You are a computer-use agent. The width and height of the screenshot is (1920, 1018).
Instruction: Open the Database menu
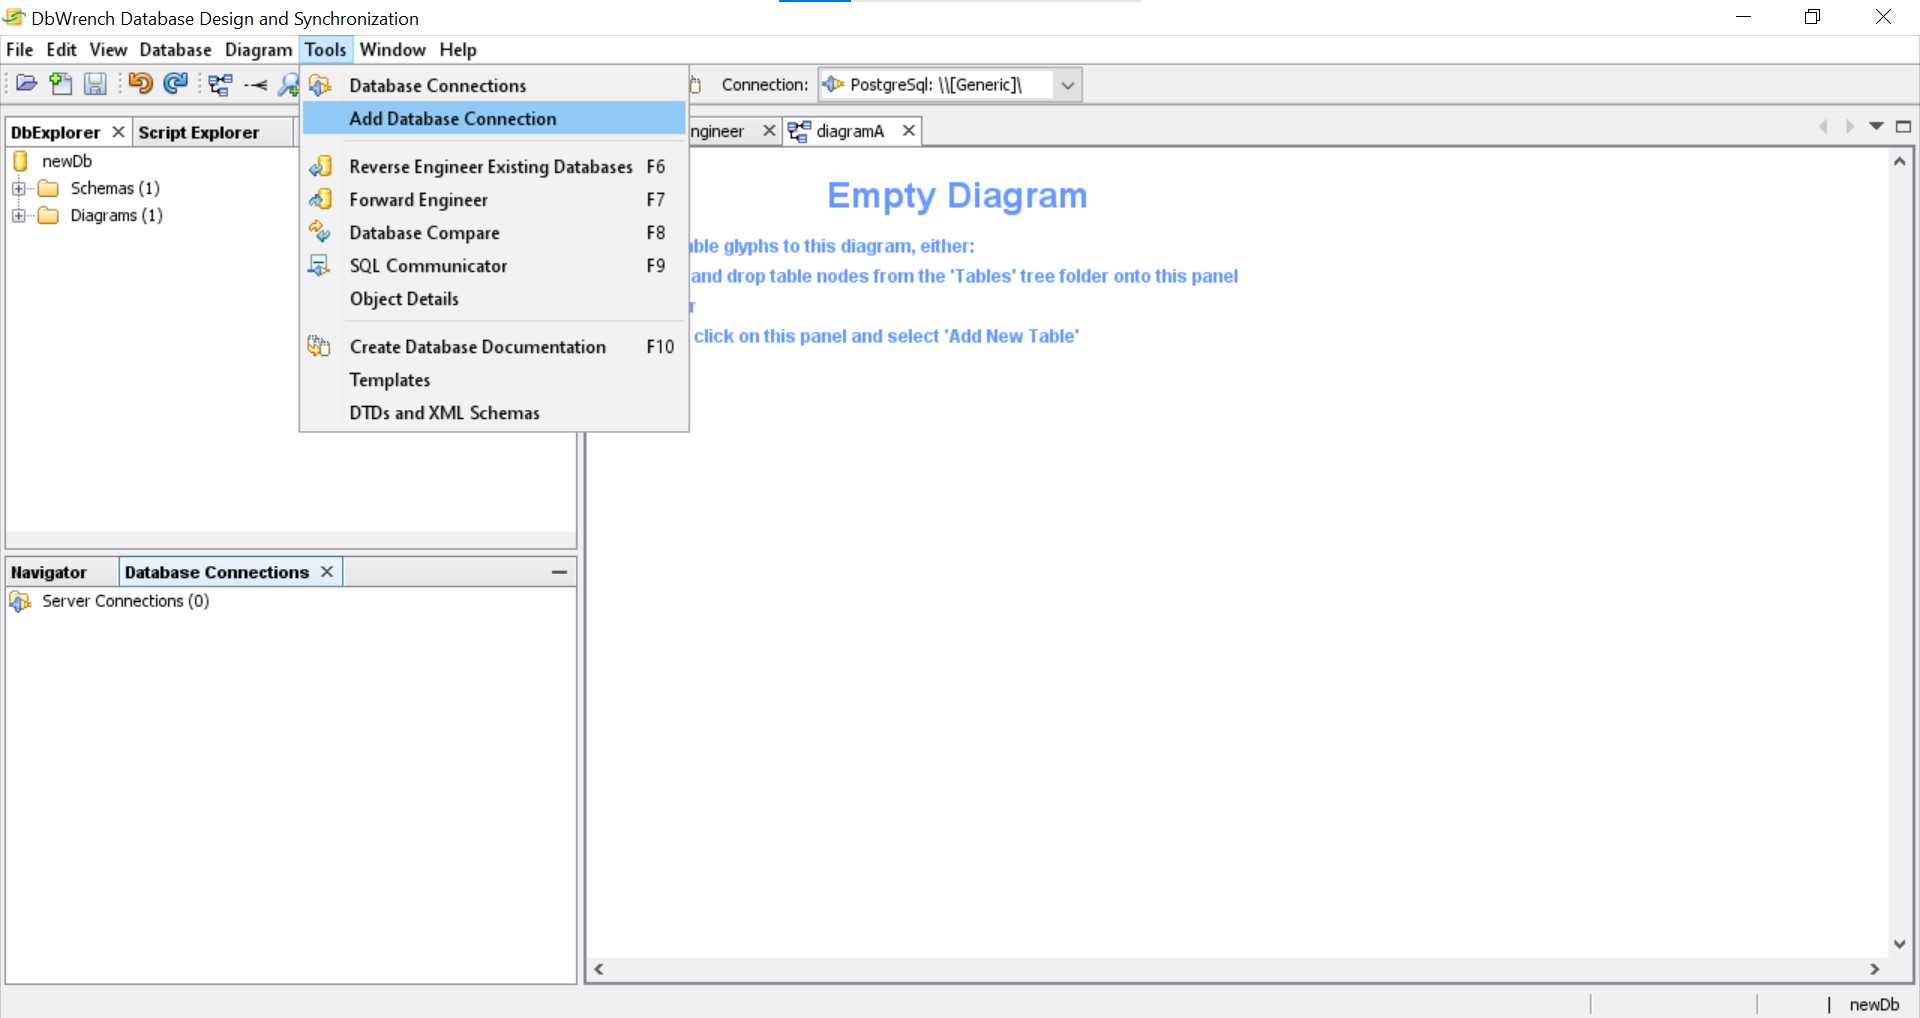click(176, 49)
